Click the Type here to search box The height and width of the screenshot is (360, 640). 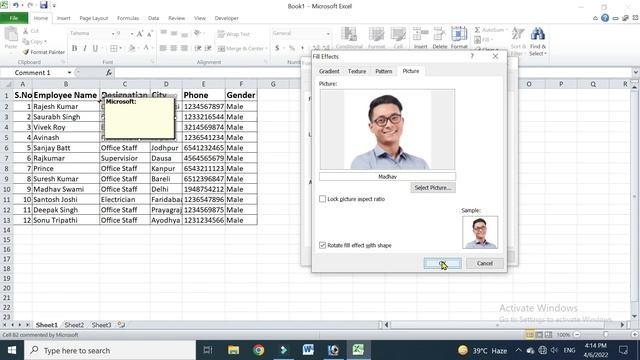coord(110,350)
